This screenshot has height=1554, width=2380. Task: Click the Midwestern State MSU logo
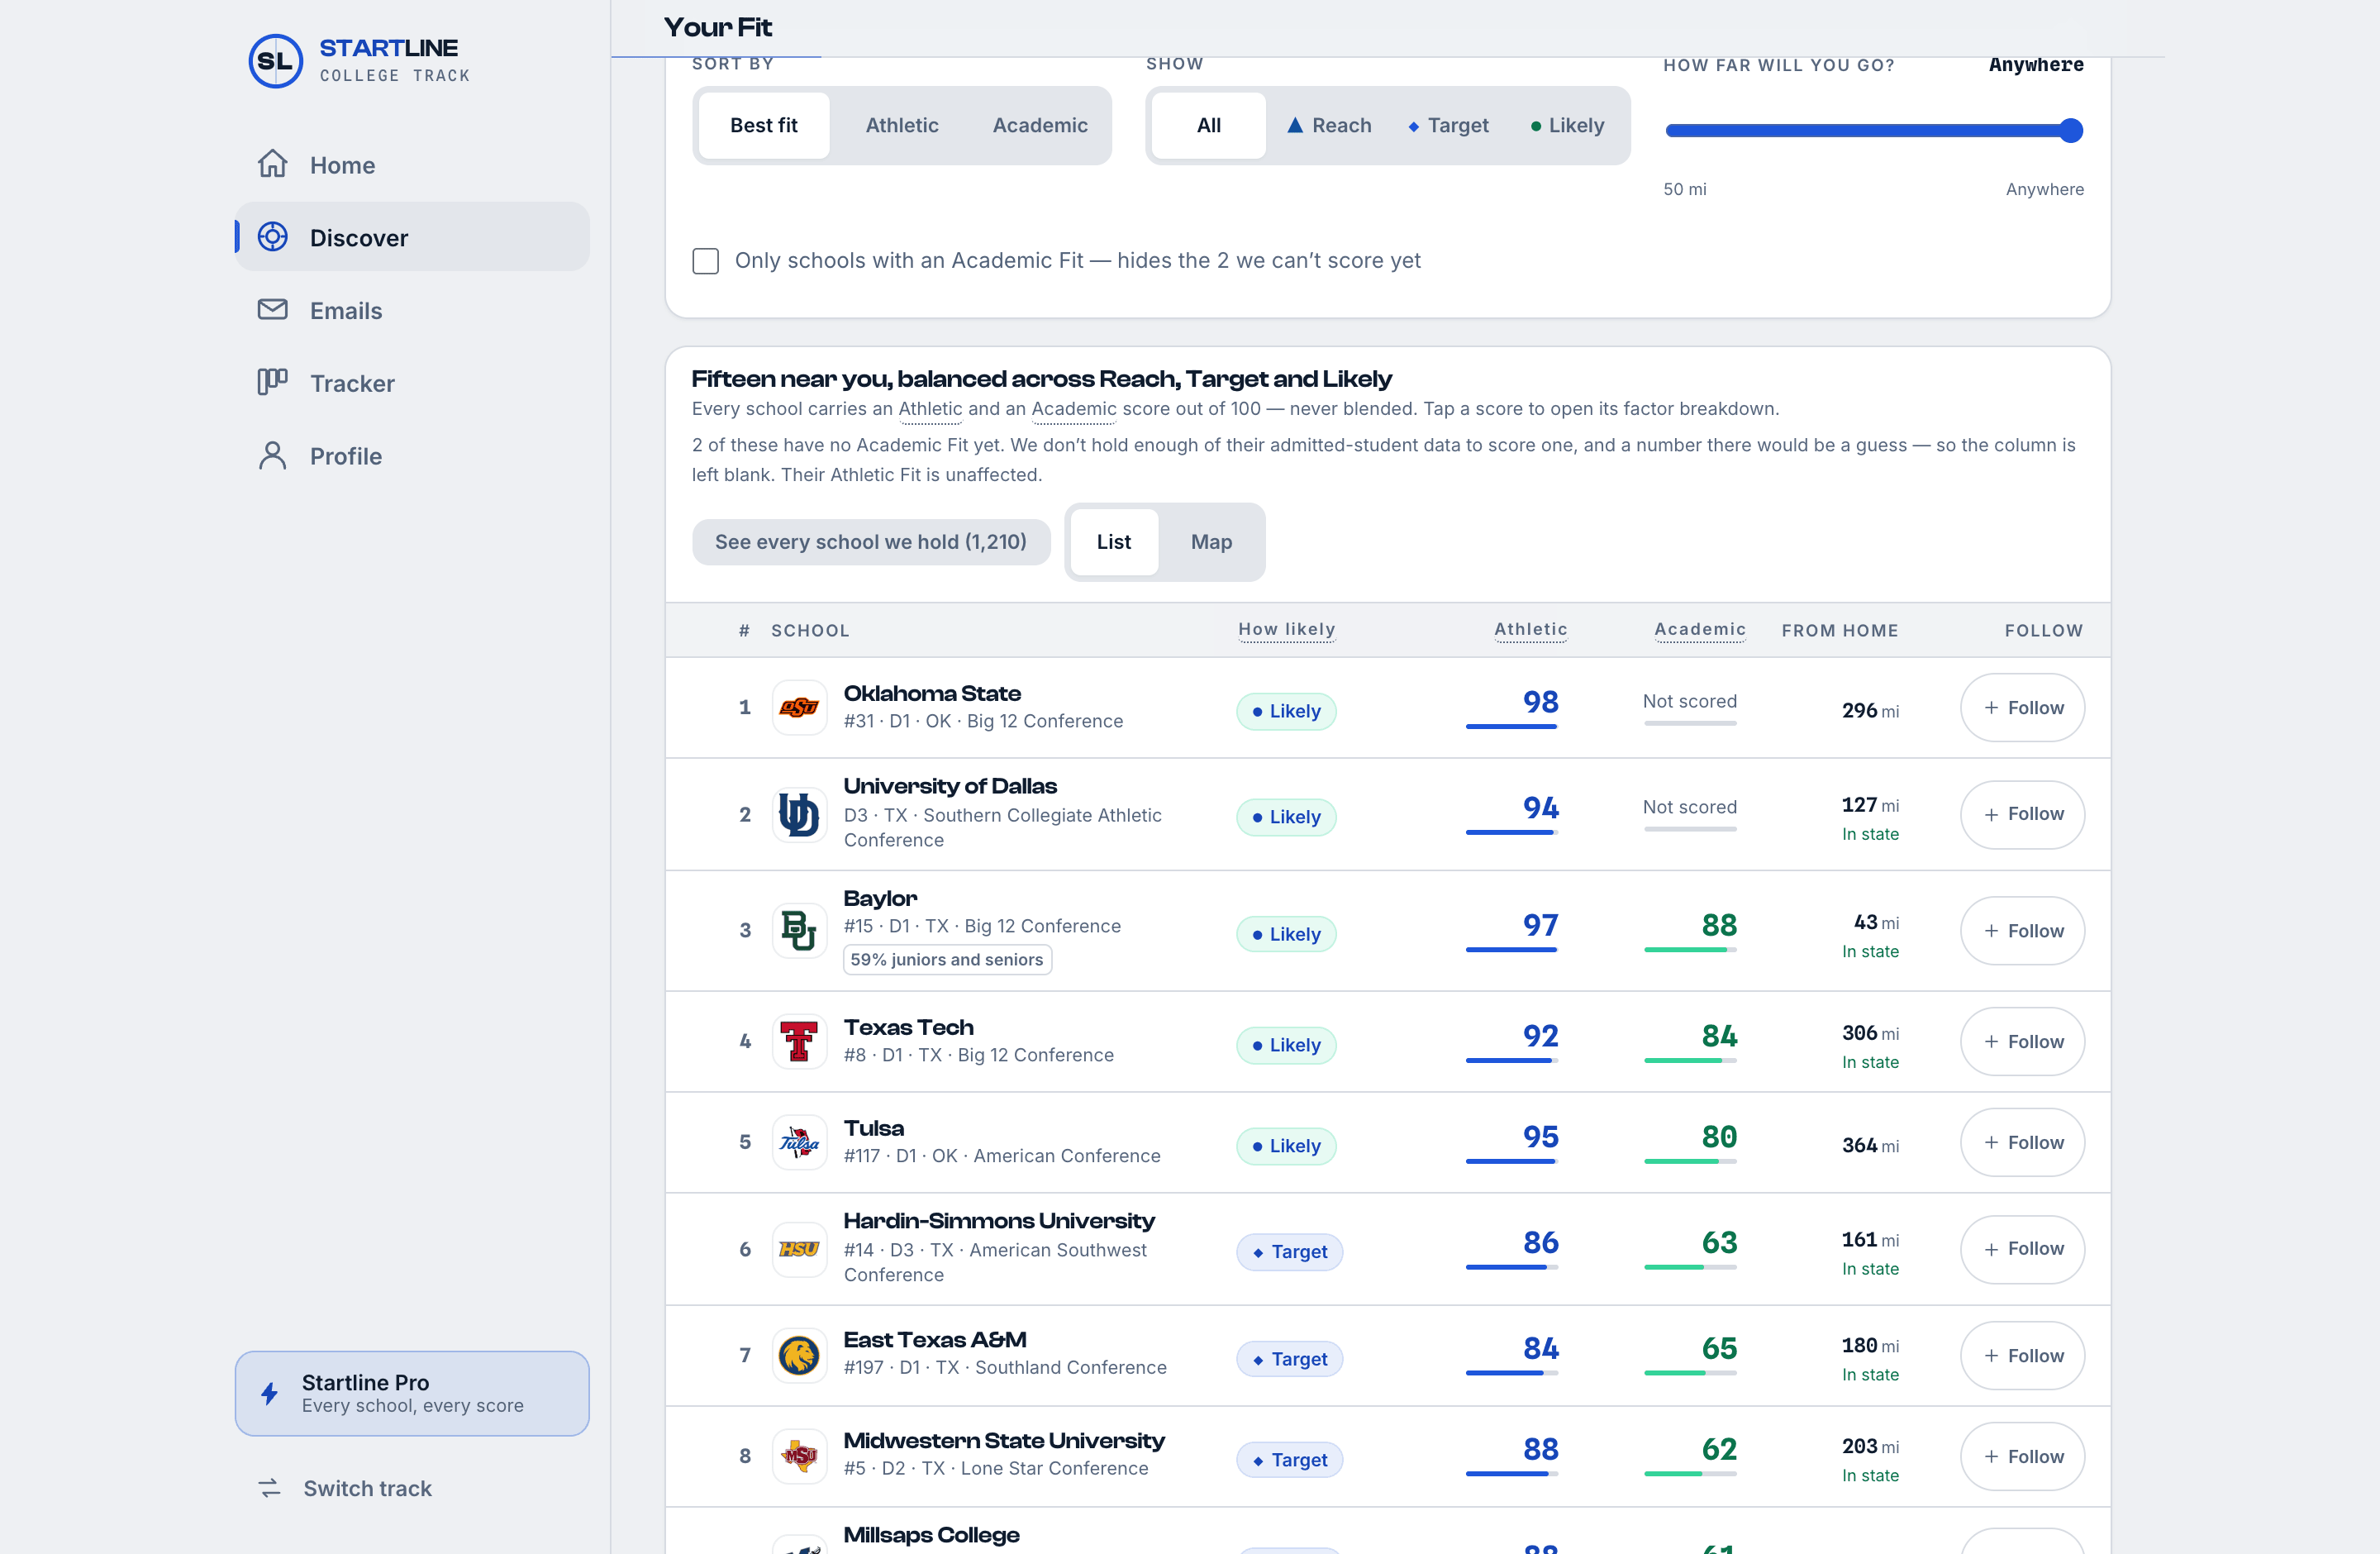tap(799, 1456)
